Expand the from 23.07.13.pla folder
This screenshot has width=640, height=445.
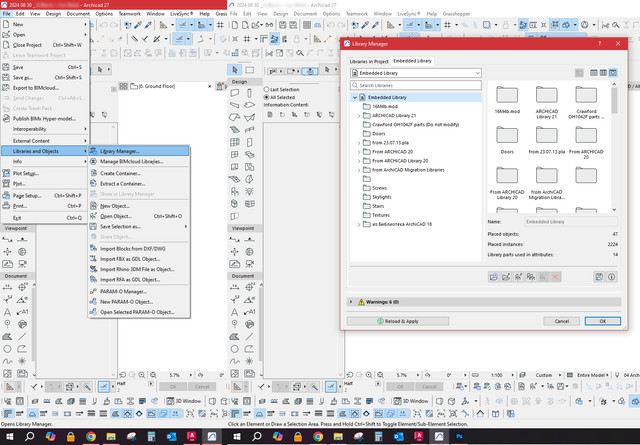click(x=359, y=143)
